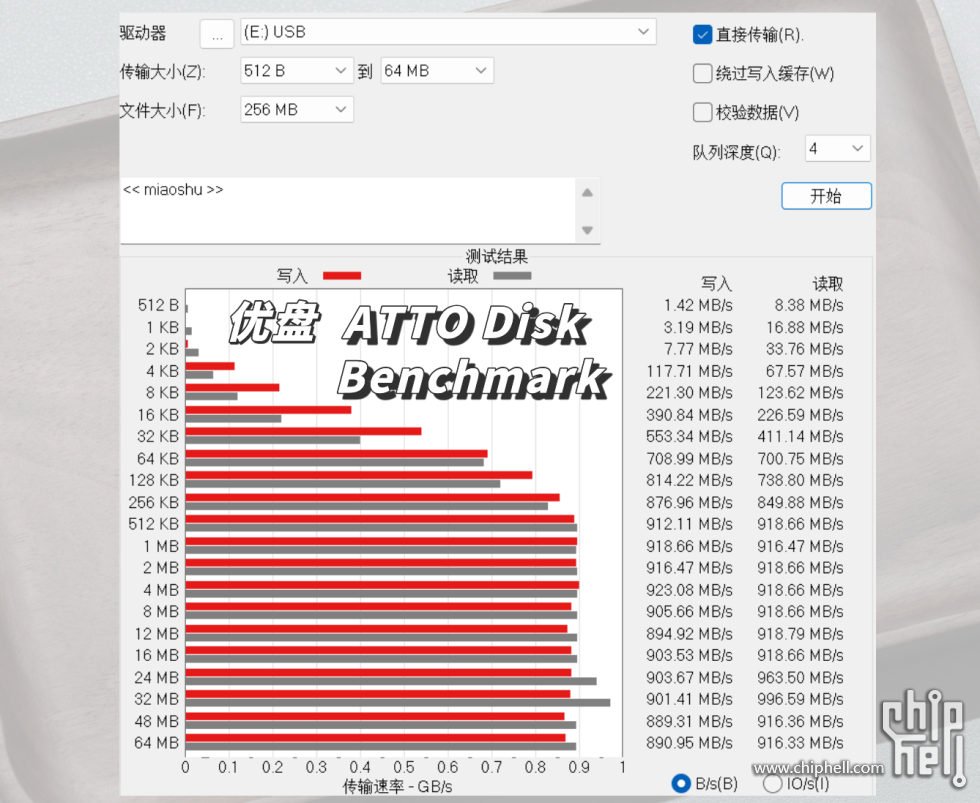The width and height of the screenshot is (980, 803).
Task: Uncheck the 直接传输(R) checkbox
Action: click(702, 34)
